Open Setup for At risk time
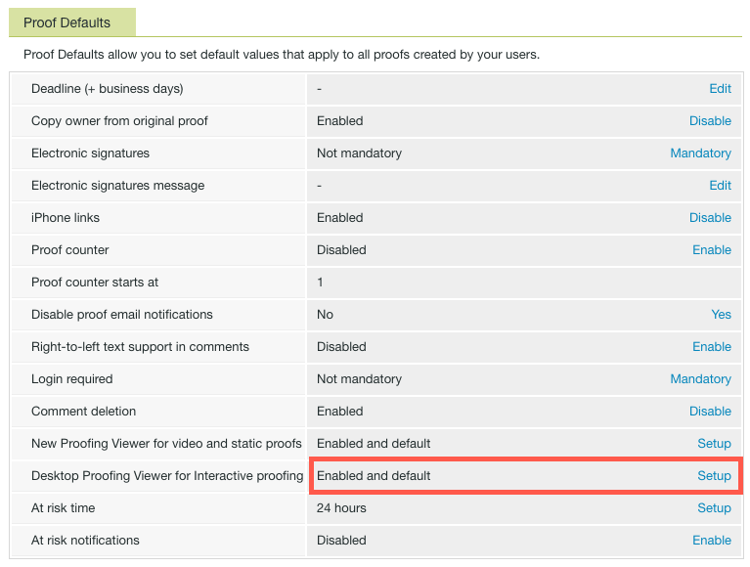The image size is (750, 567). point(714,508)
